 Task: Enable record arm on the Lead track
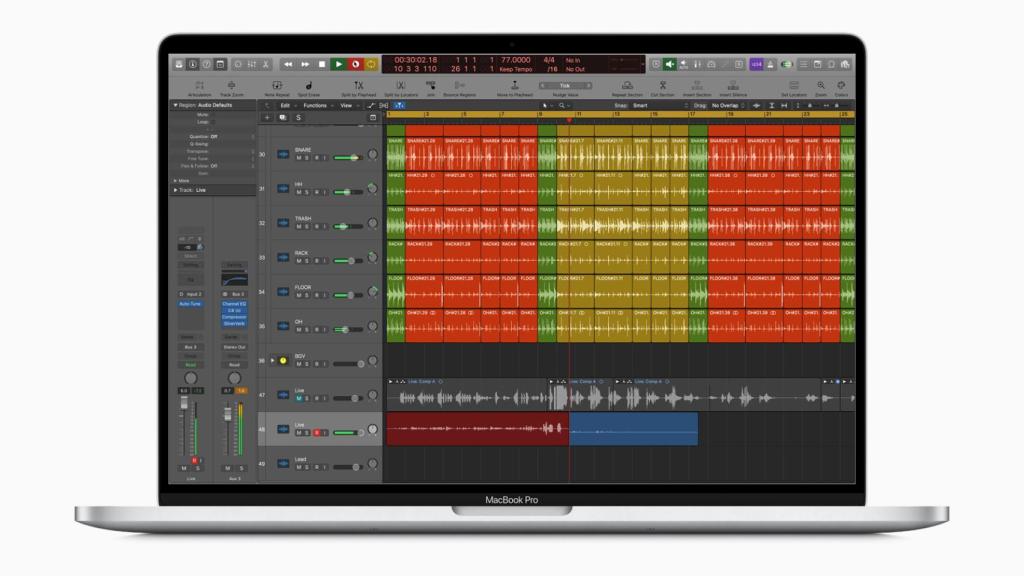point(317,466)
